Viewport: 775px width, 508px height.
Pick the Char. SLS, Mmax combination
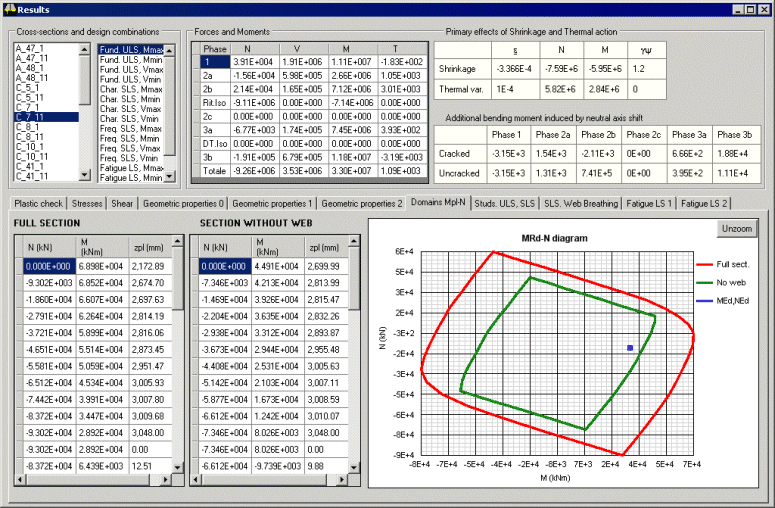131,89
